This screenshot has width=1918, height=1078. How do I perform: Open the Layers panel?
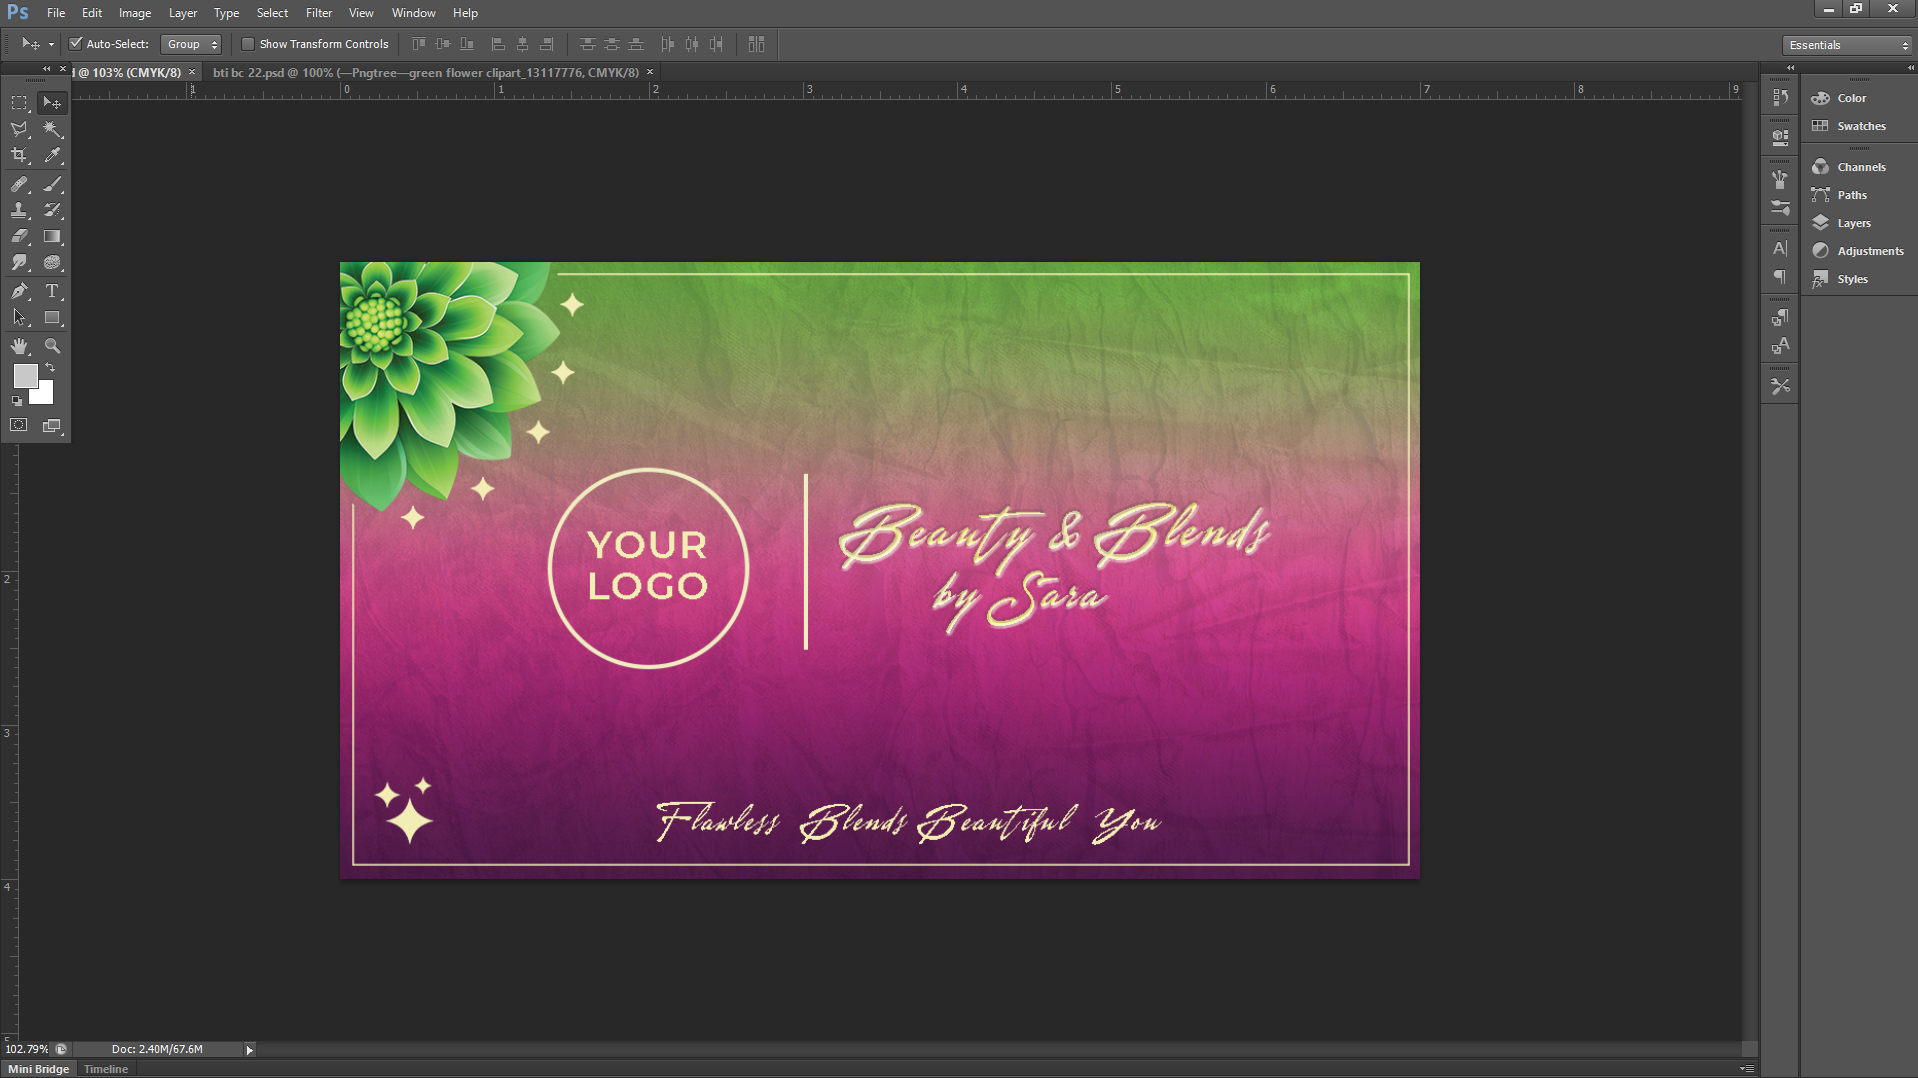pos(1853,223)
